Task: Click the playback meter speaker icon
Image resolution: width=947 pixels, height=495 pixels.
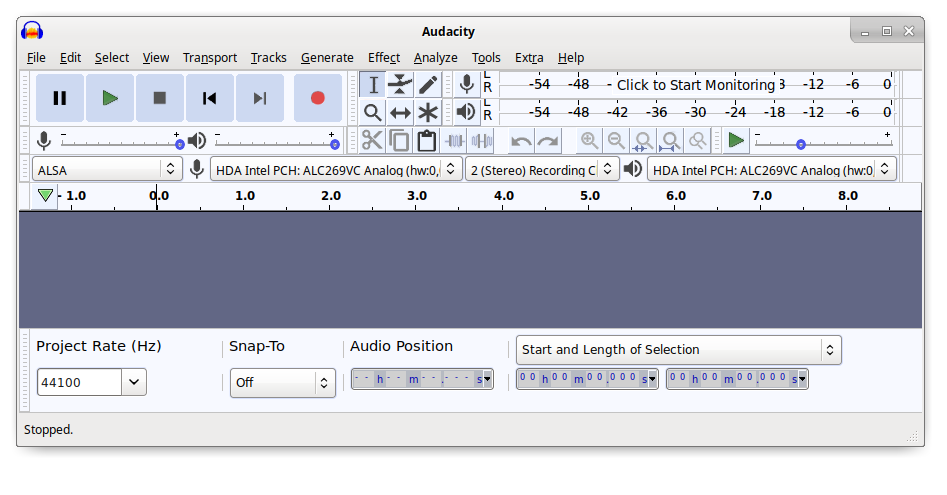Action: coord(466,112)
